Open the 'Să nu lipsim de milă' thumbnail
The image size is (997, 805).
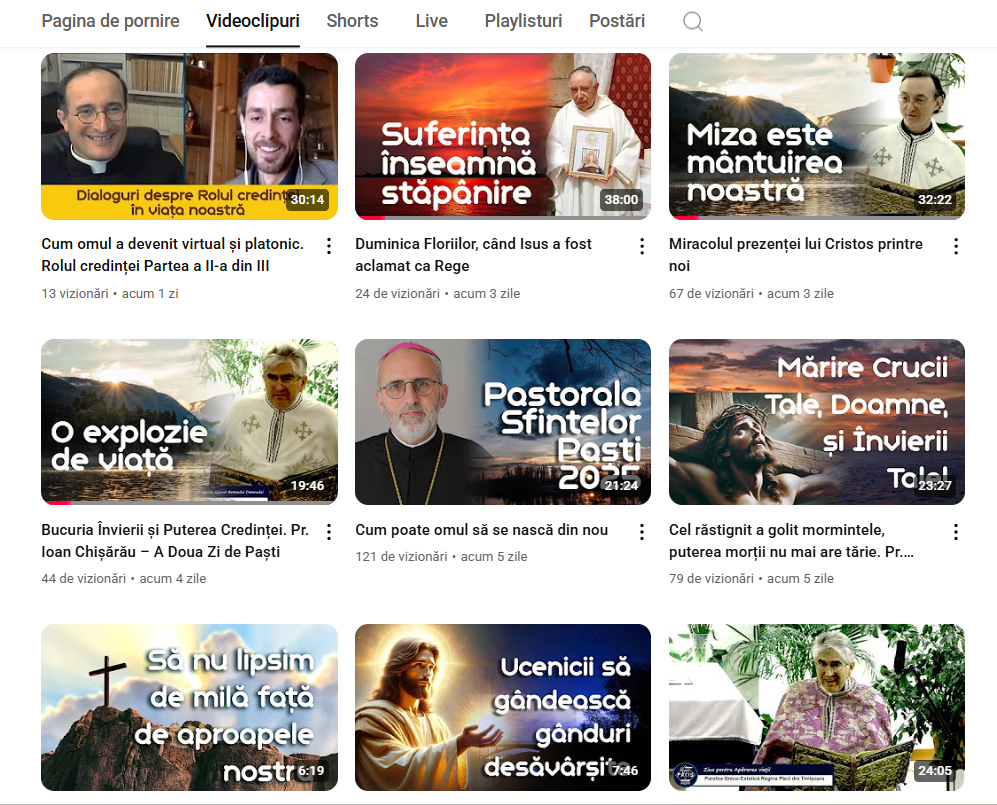pyautogui.click(x=189, y=707)
